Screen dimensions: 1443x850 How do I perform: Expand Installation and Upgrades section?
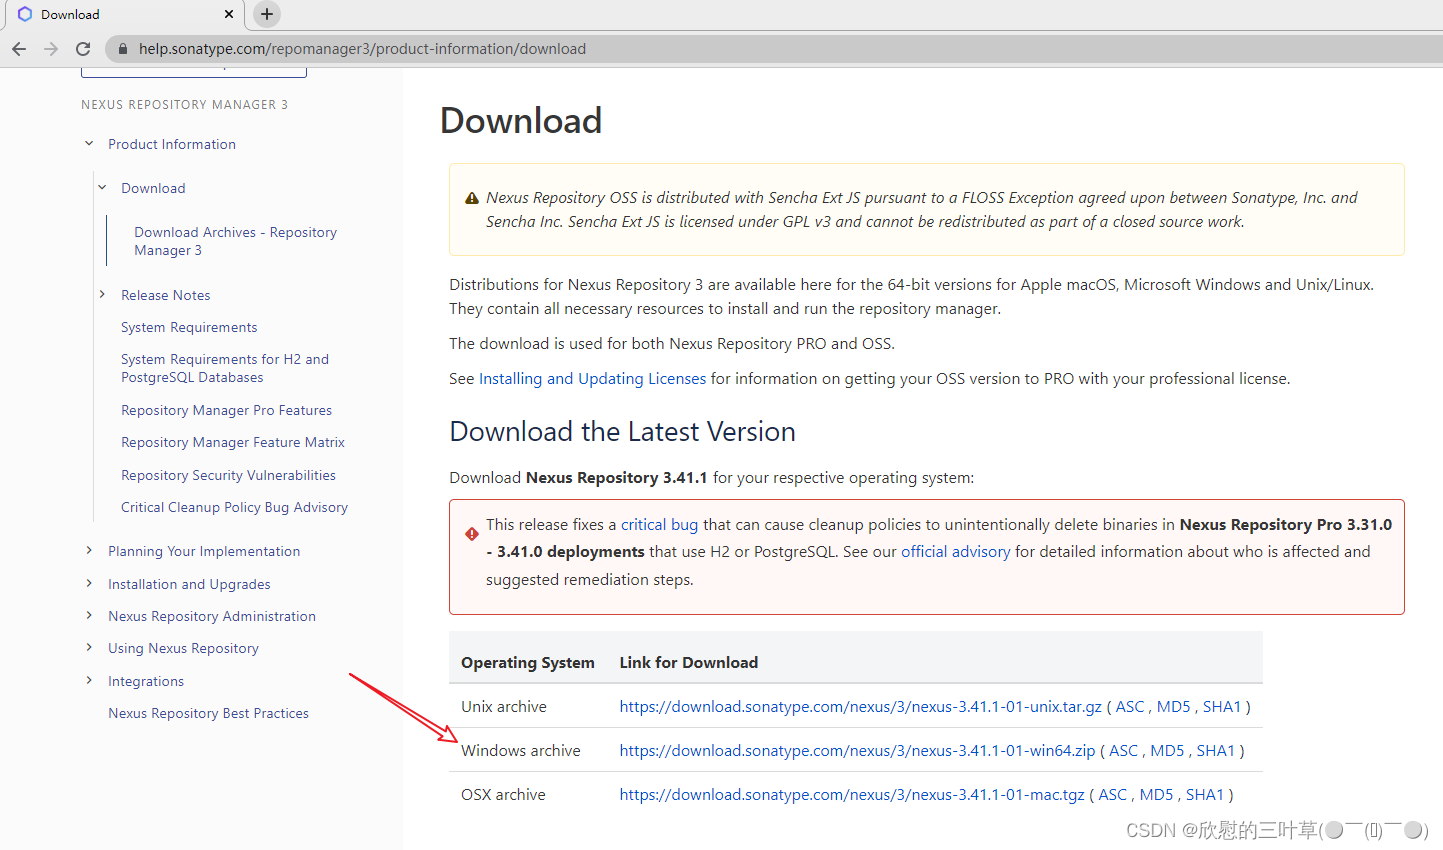89,584
